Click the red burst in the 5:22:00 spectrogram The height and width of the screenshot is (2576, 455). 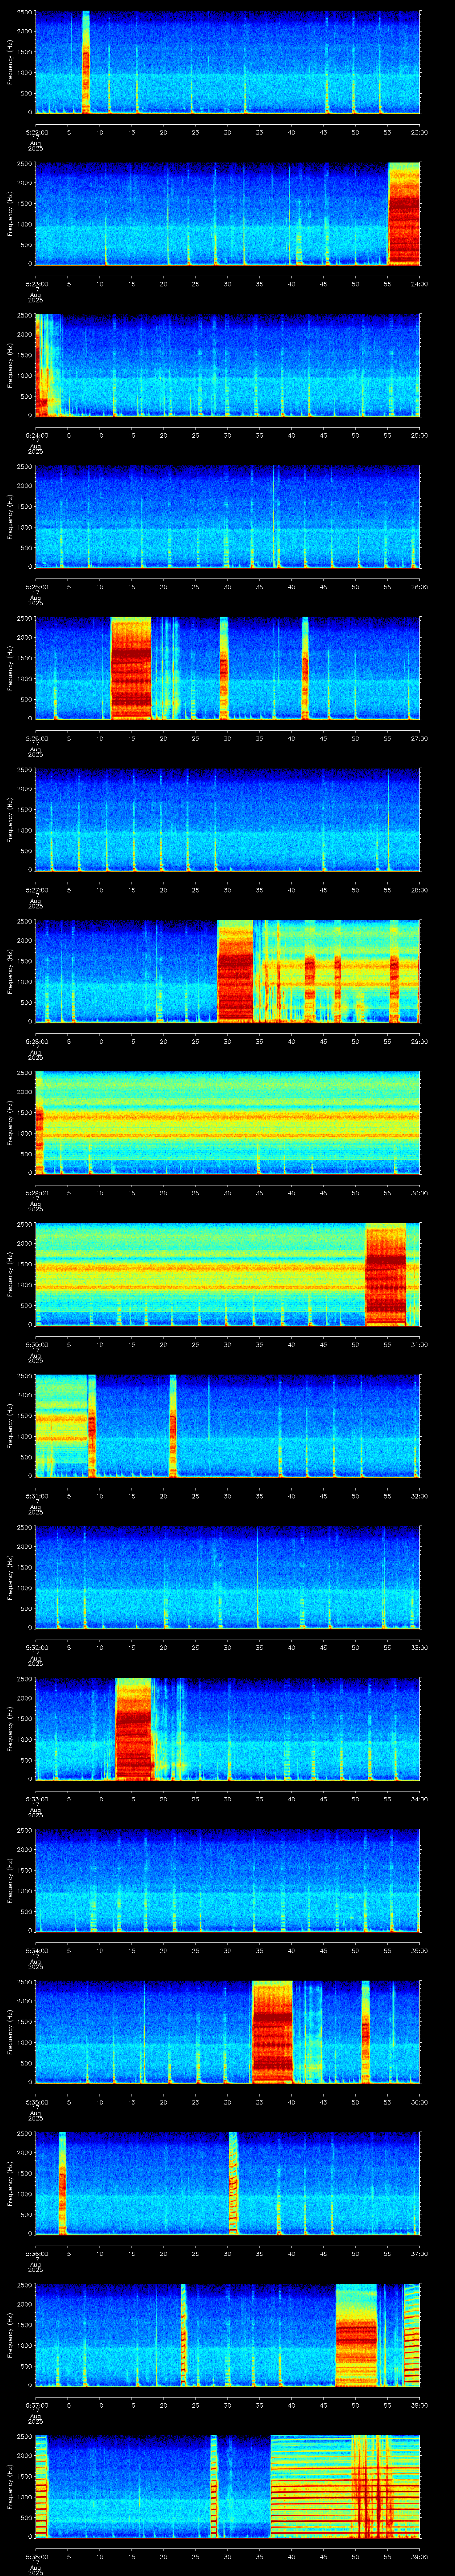click(86, 62)
